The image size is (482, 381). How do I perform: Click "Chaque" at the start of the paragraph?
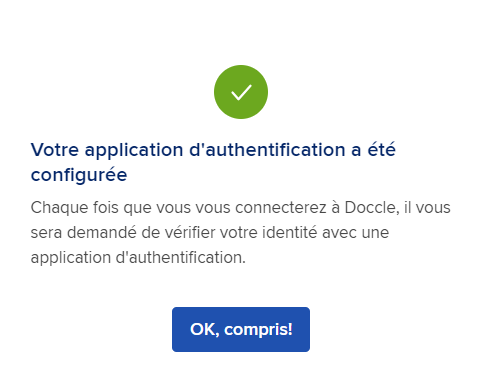60,208
